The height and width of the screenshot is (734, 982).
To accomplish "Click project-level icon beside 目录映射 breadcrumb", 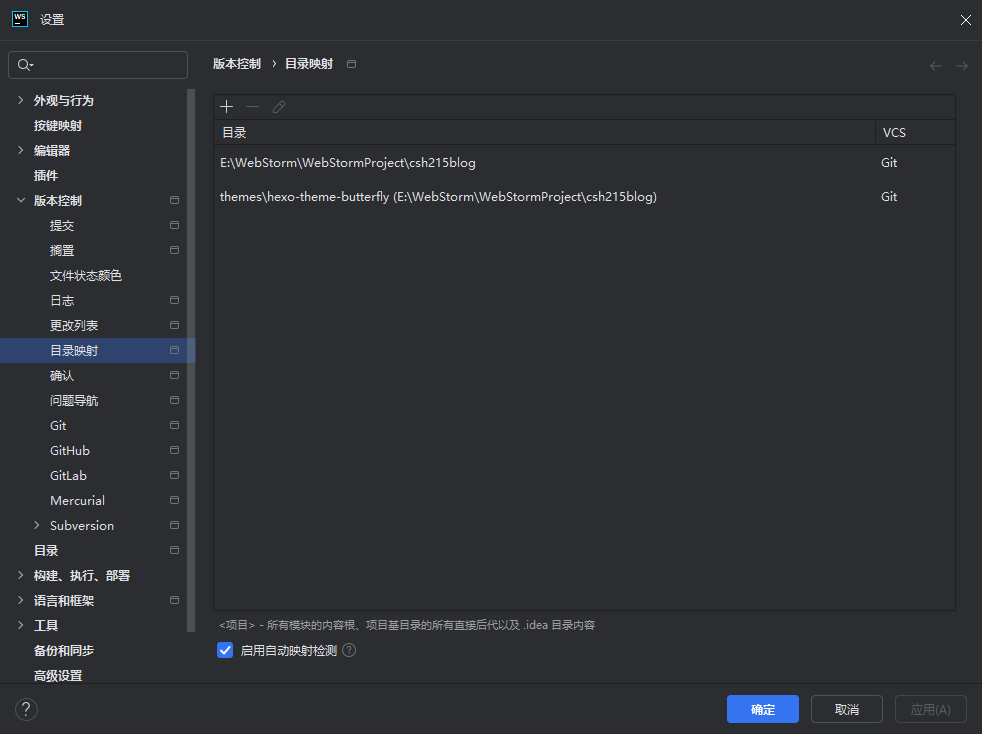I will click(x=351, y=64).
